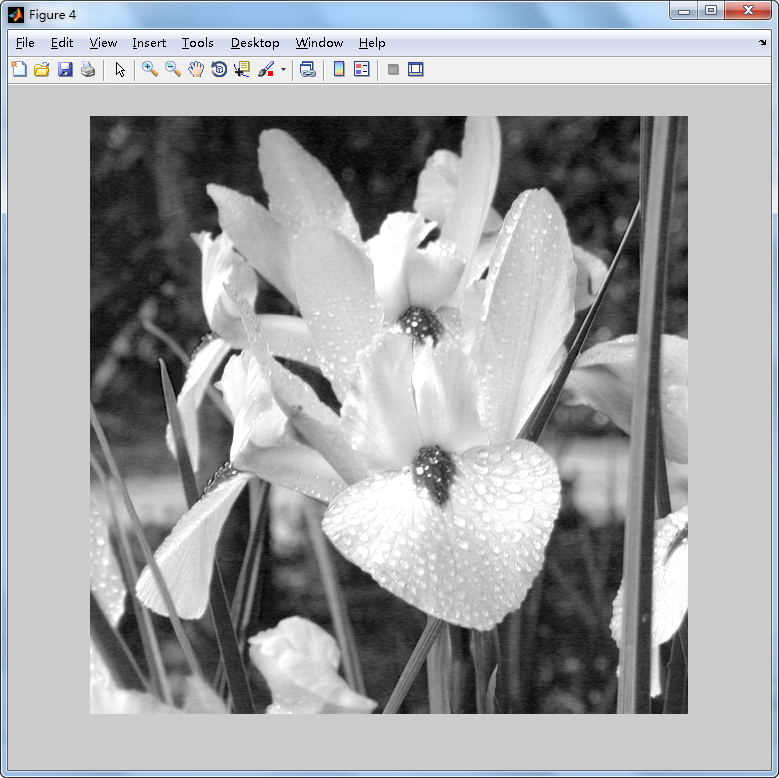The width and height of the screenshot is (779, 778).
Task: Select the Brush/Select Data tool
Action: 266,69
